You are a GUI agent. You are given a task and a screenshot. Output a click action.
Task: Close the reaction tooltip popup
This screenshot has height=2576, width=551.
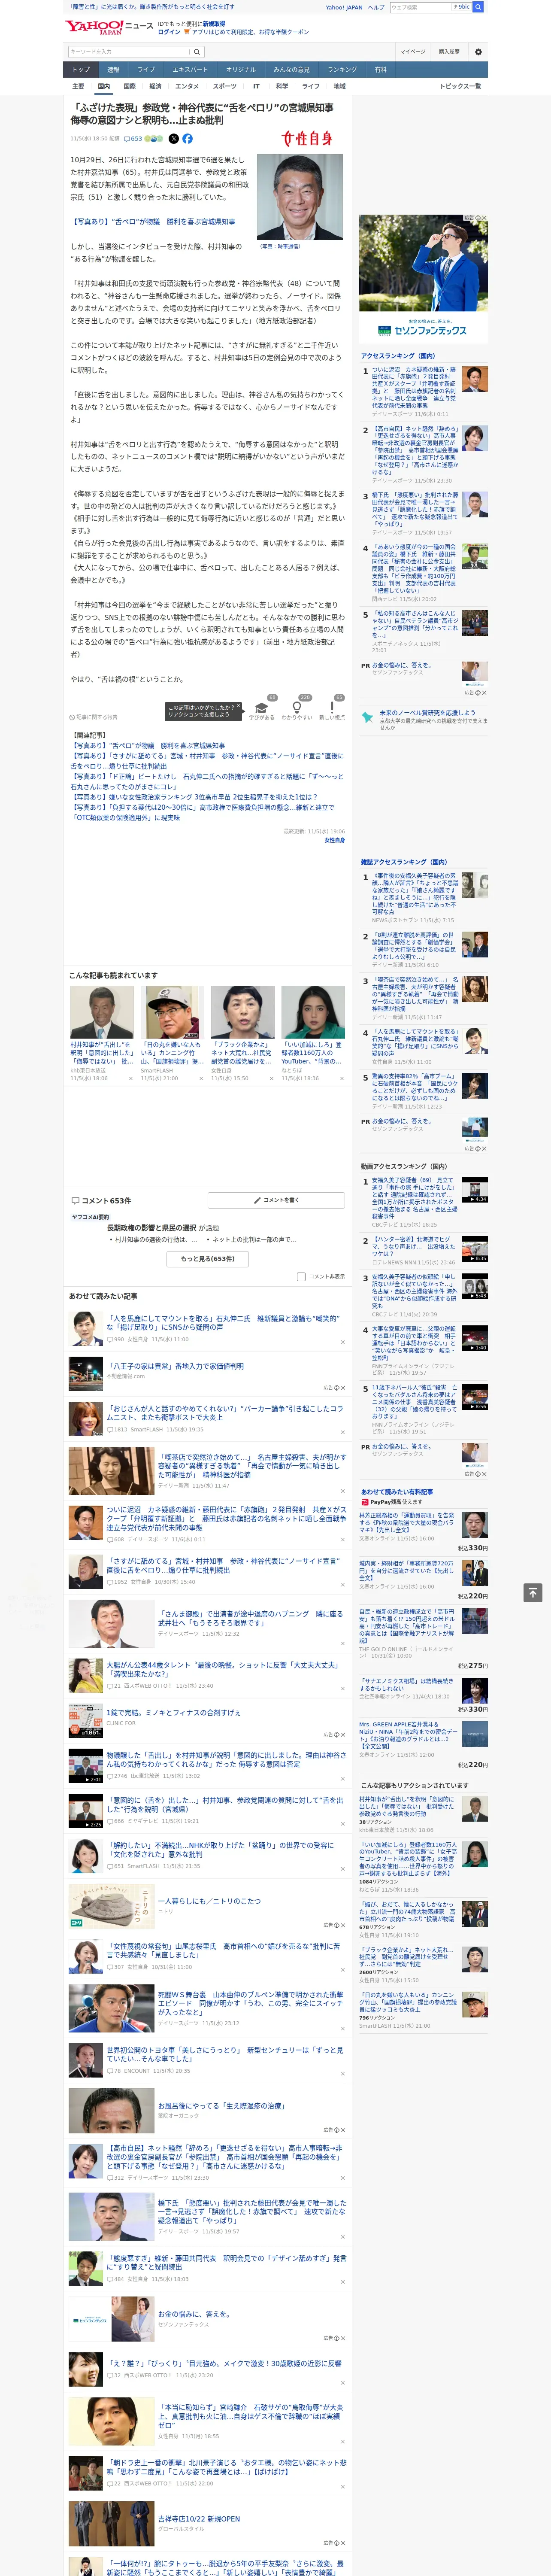click(238, 706)
